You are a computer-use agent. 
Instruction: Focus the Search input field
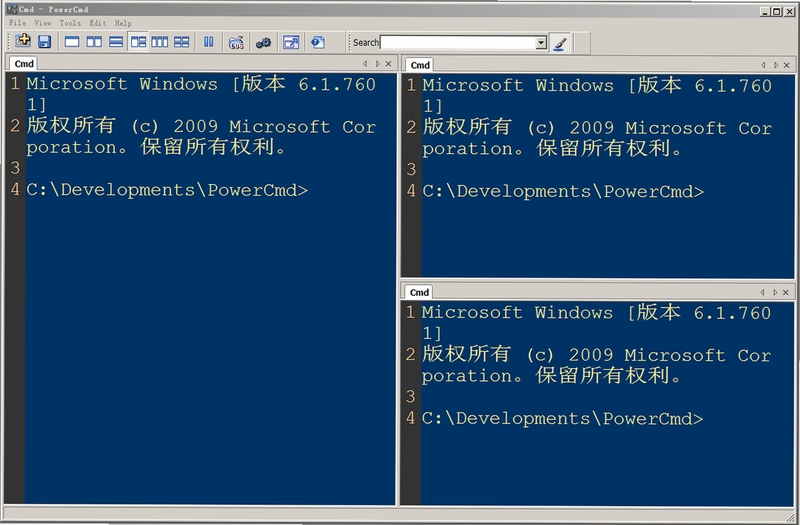[458, 43]
